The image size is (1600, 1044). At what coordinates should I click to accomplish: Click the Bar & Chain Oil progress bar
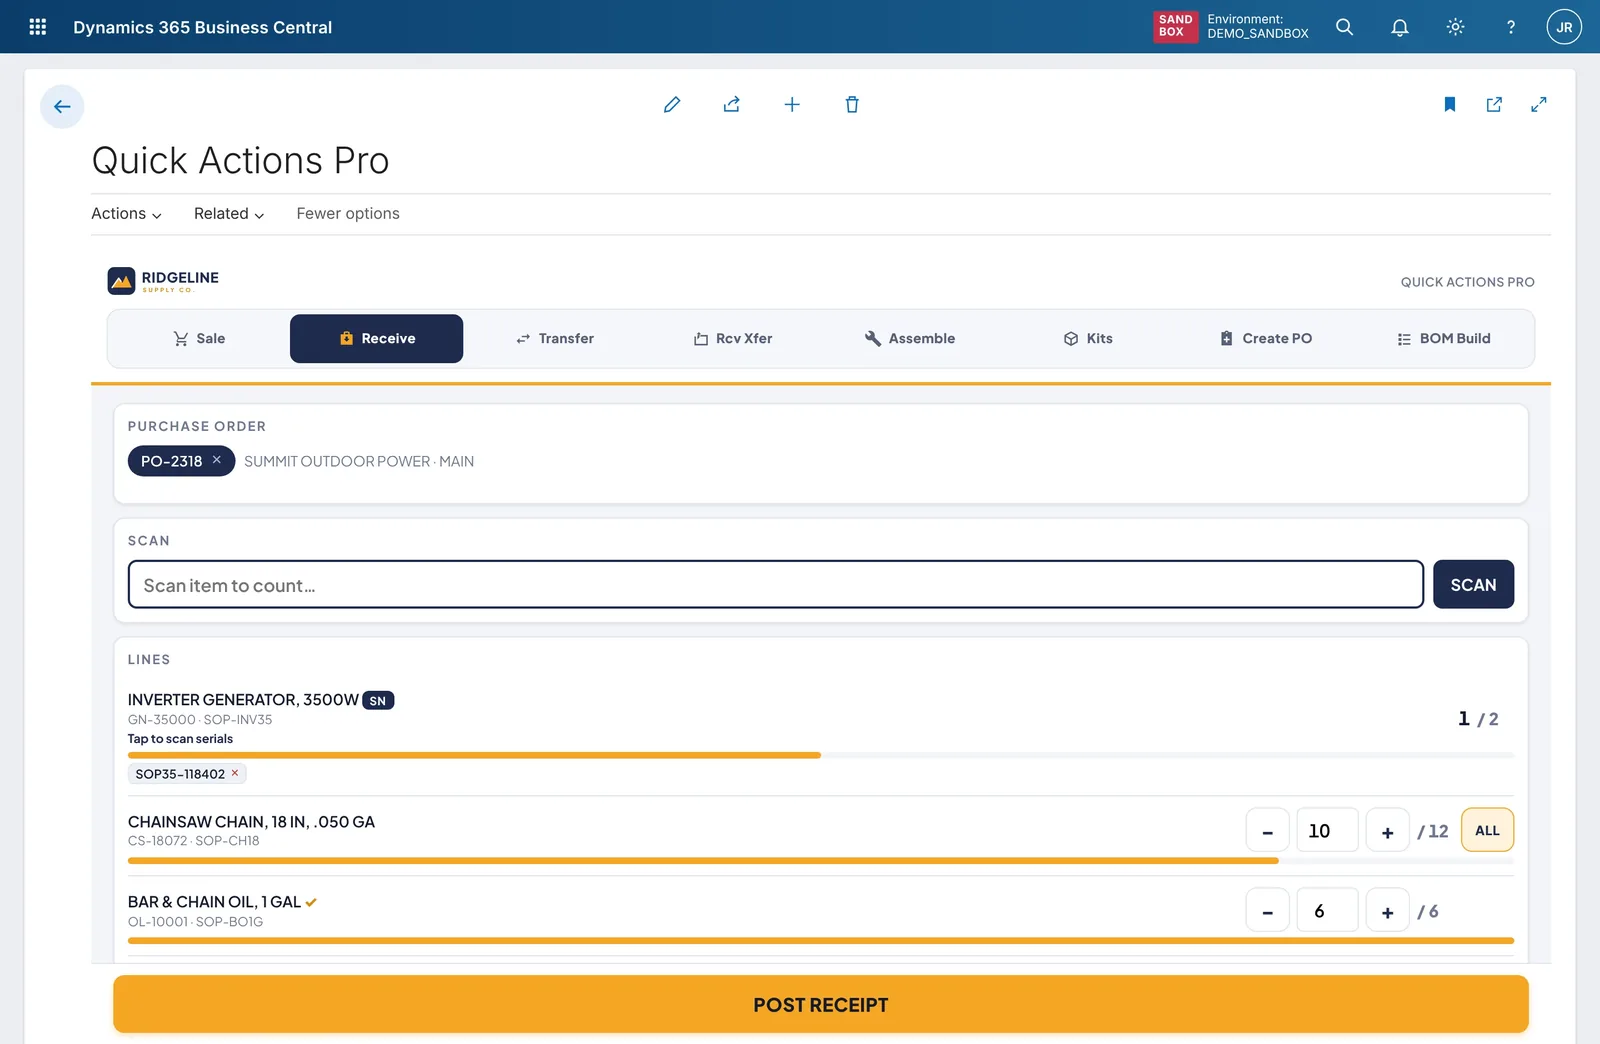pos(821,940)
